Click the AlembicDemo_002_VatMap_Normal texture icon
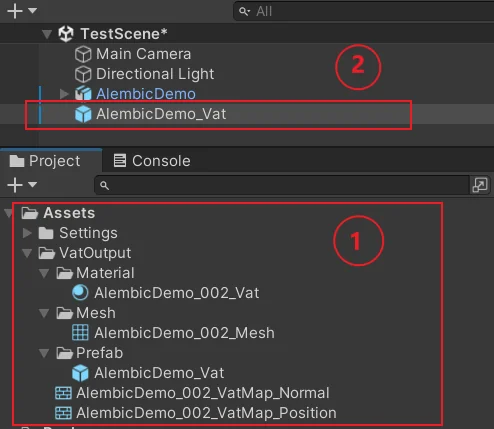 [x=63, y=393]
